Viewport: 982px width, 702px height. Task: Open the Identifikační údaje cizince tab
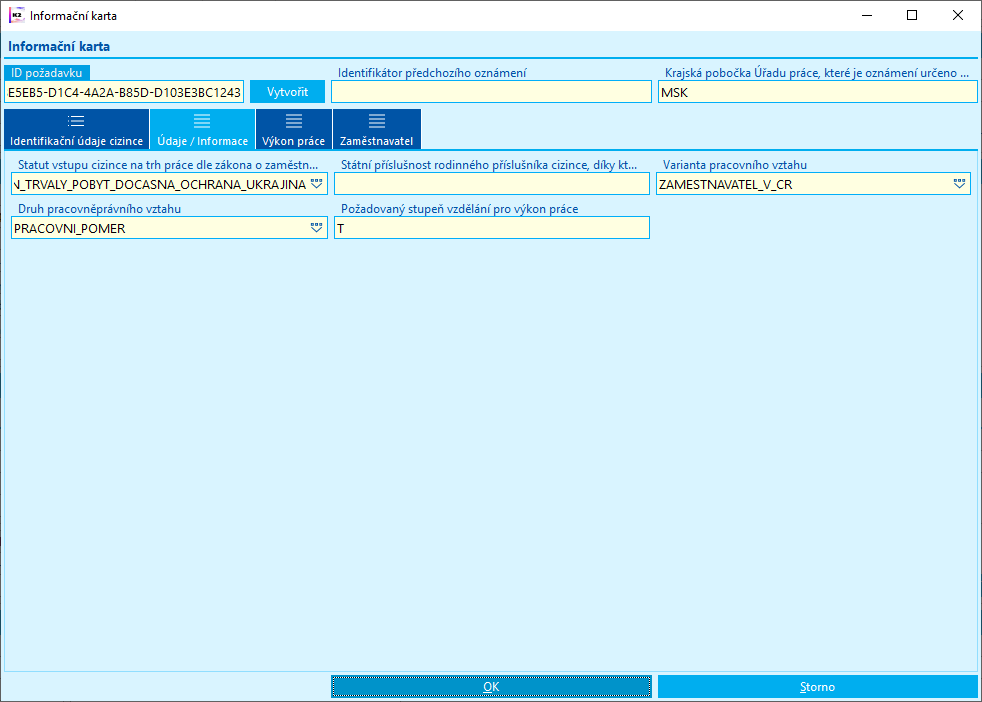tap(76, 130)
